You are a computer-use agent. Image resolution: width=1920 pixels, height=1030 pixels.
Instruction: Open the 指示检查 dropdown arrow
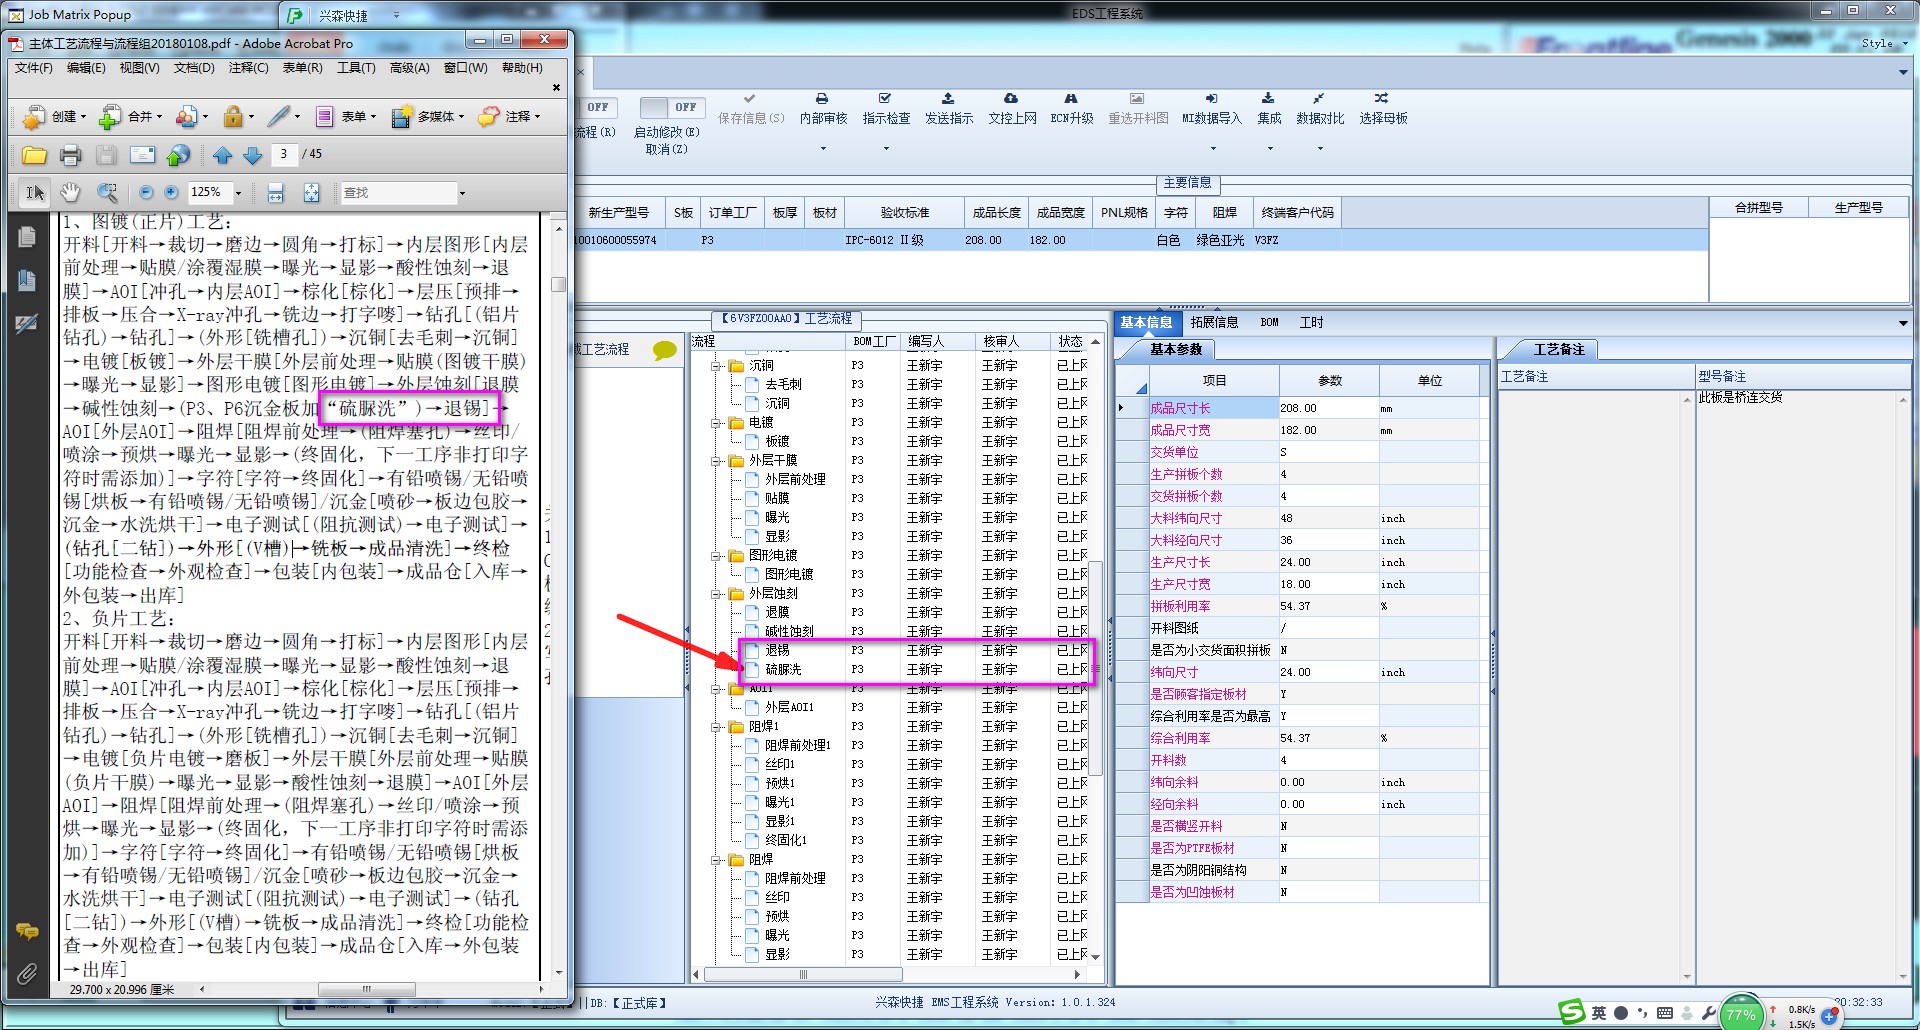pos(886,149)
